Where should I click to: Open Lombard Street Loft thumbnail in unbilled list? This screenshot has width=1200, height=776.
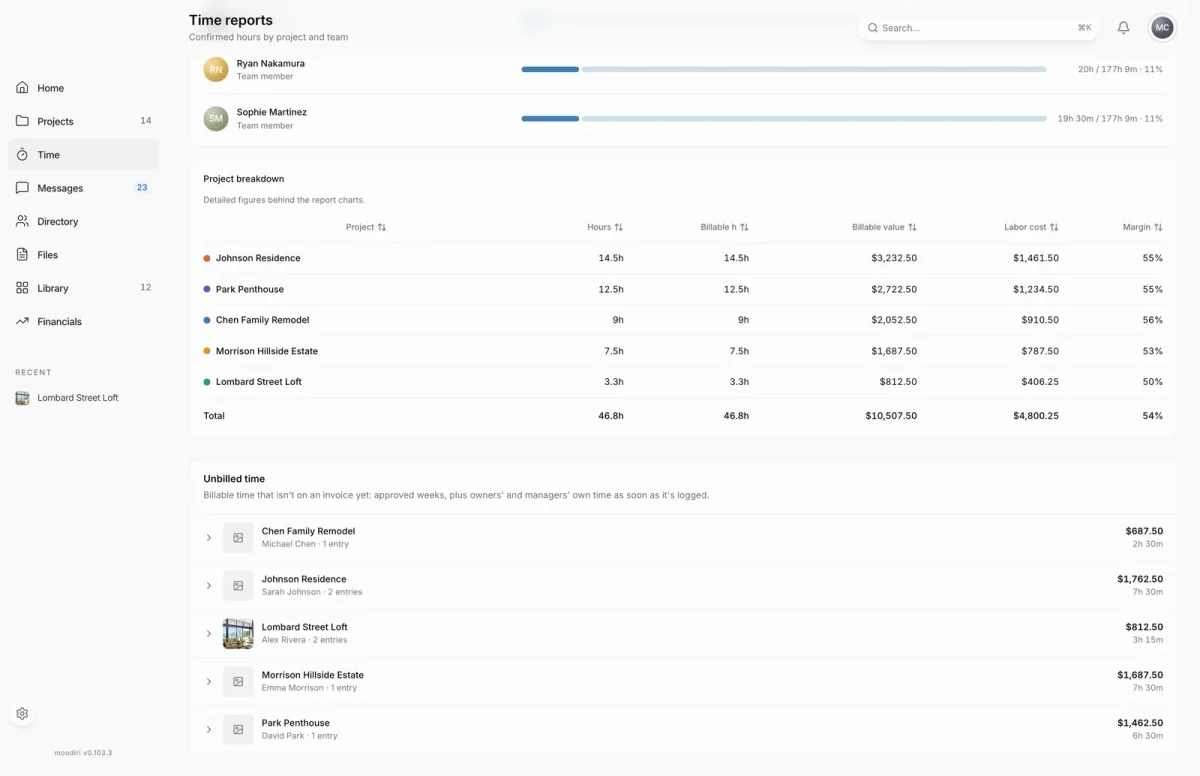point(238,634)
